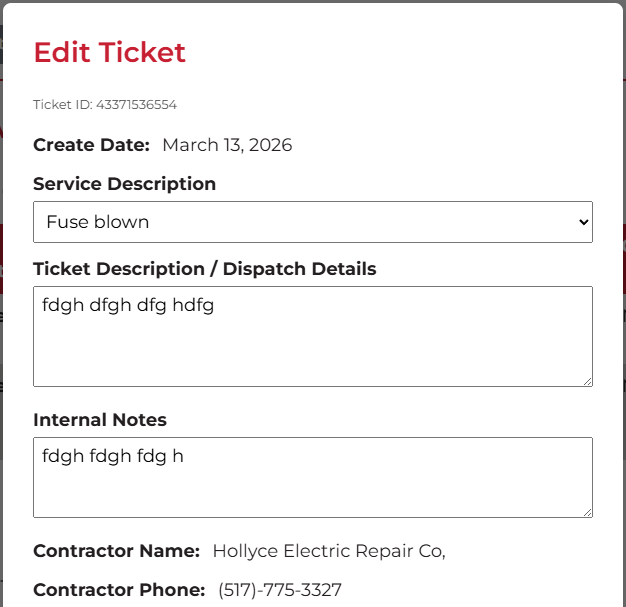Place cursor in the "fdgh dfgh dfg hdfg" text

click(128, 306)
